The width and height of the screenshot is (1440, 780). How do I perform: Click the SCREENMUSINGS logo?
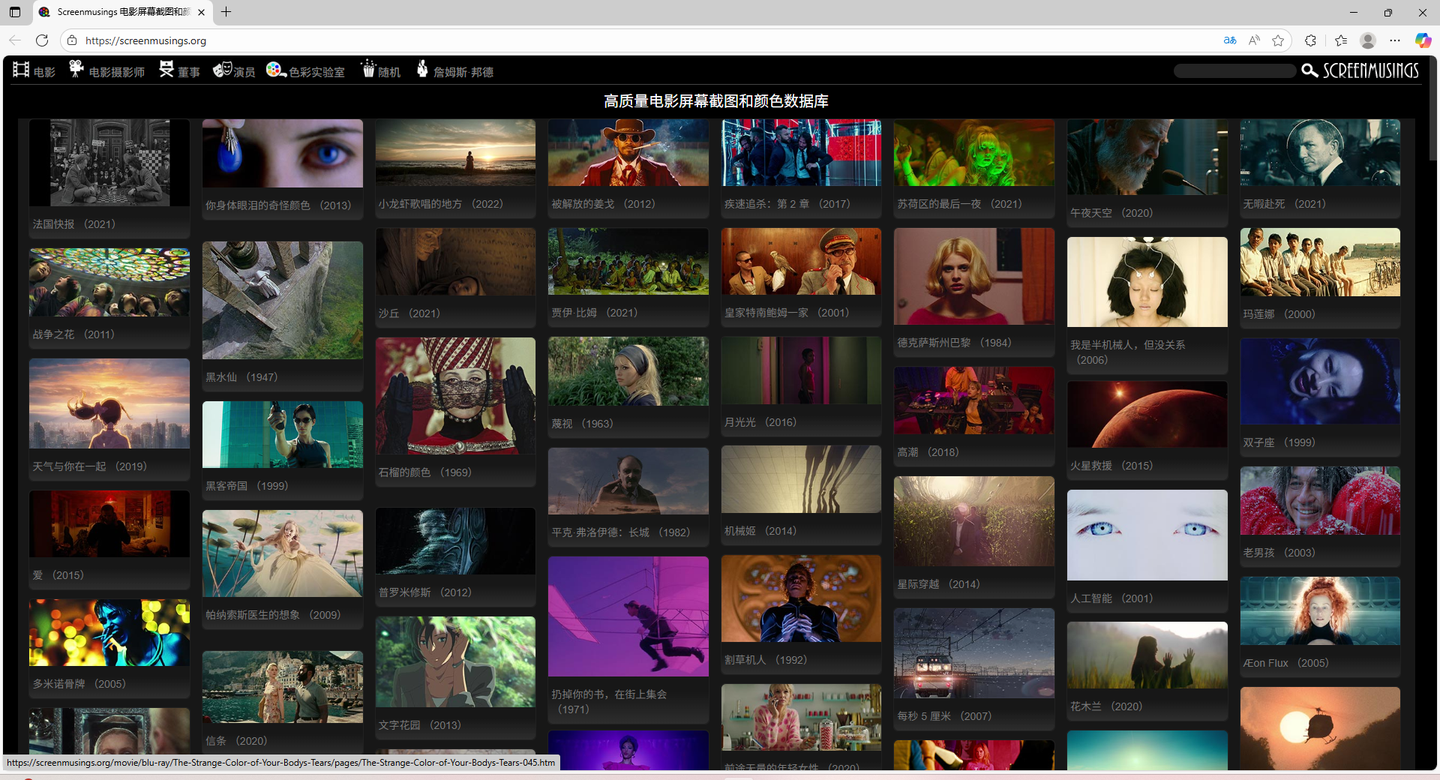[x=1371, y=70]
